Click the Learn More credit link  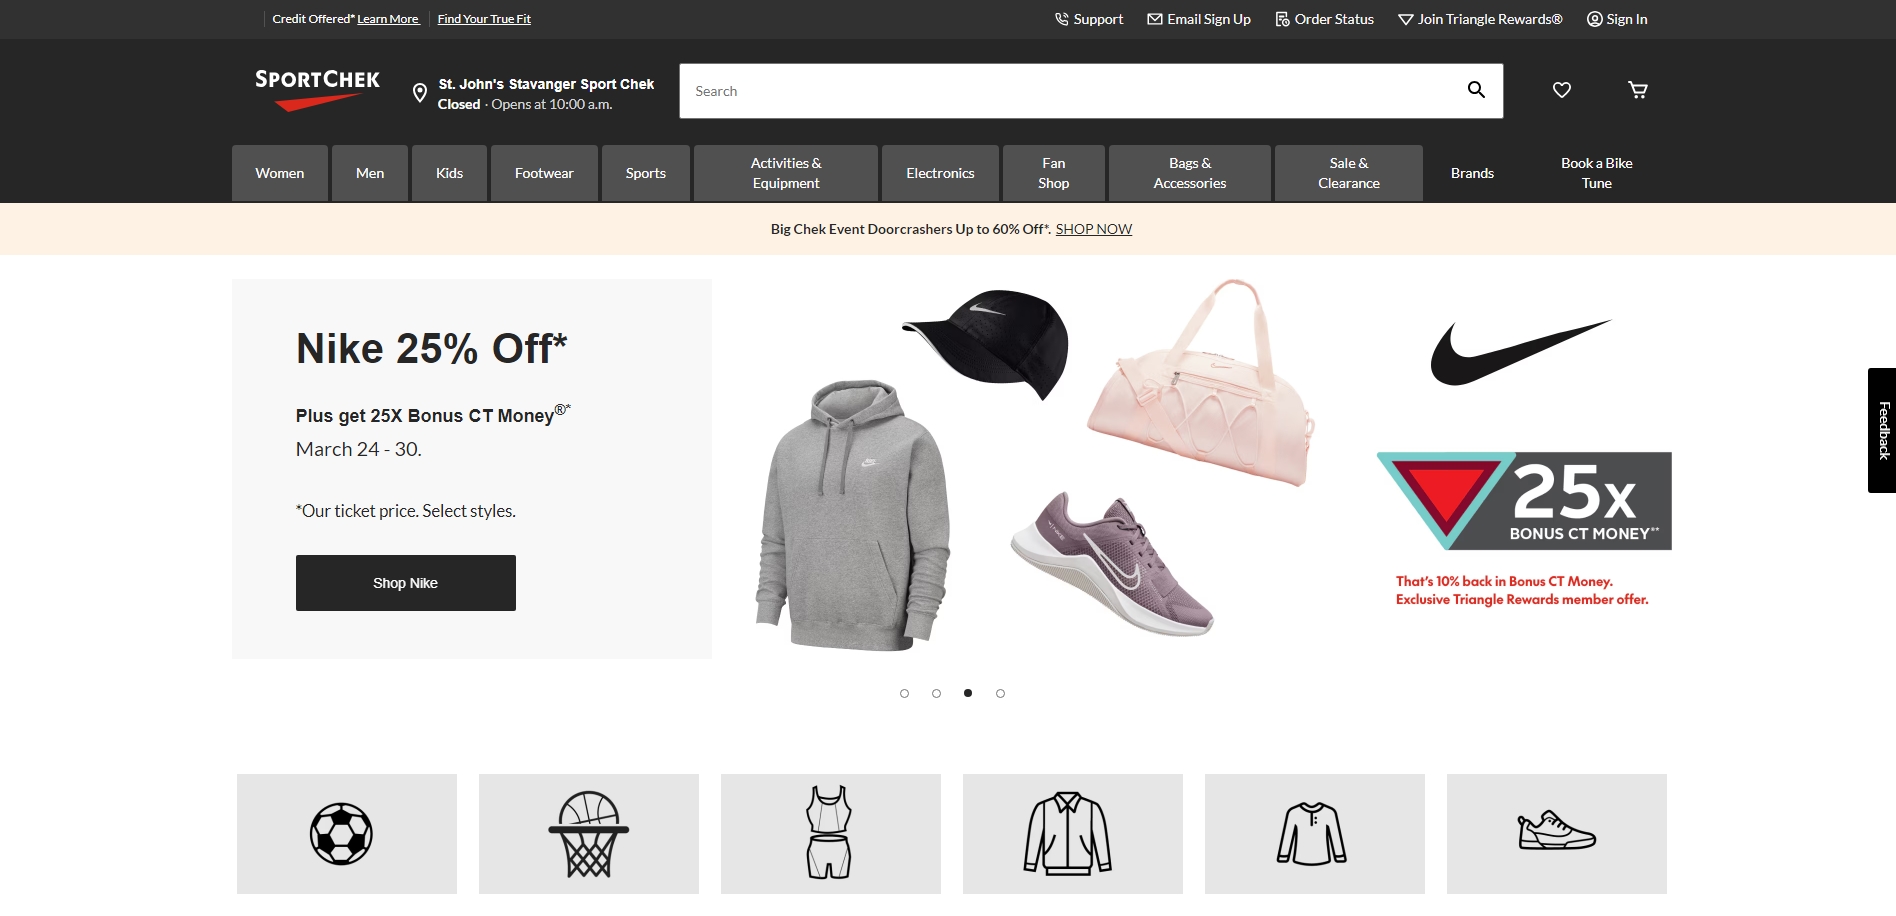pyautogui.click(x=388, y=19)
